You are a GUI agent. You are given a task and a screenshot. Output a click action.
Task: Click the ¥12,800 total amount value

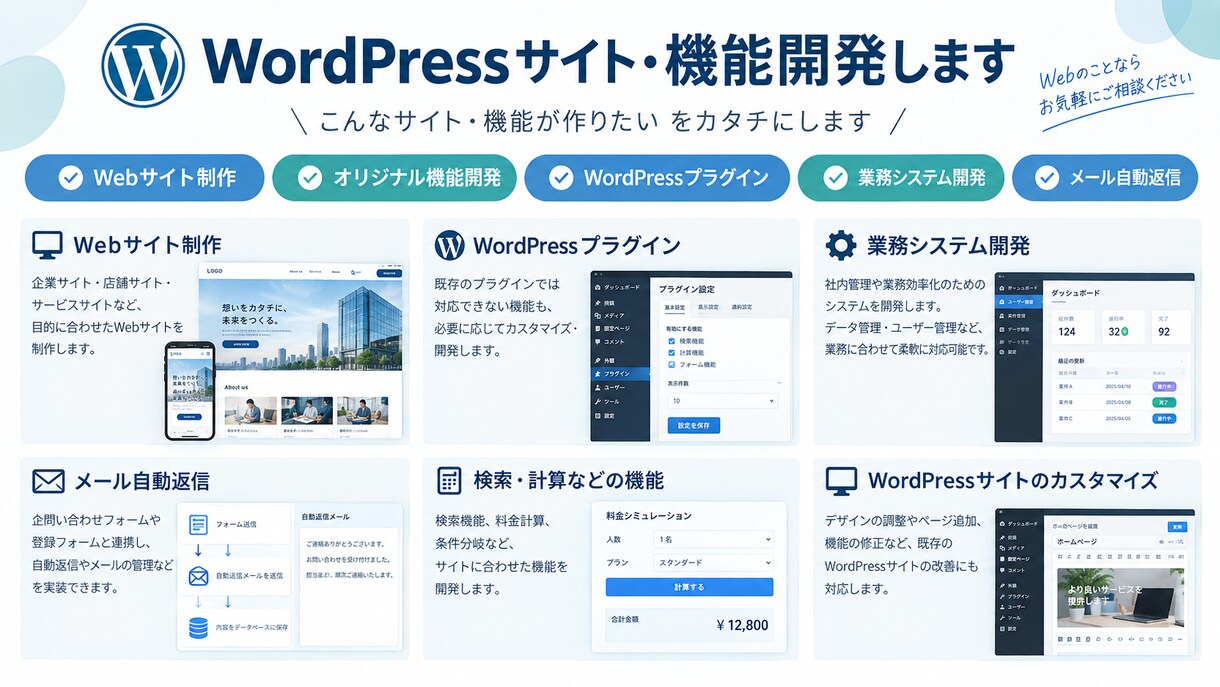(x=743, y=626)
